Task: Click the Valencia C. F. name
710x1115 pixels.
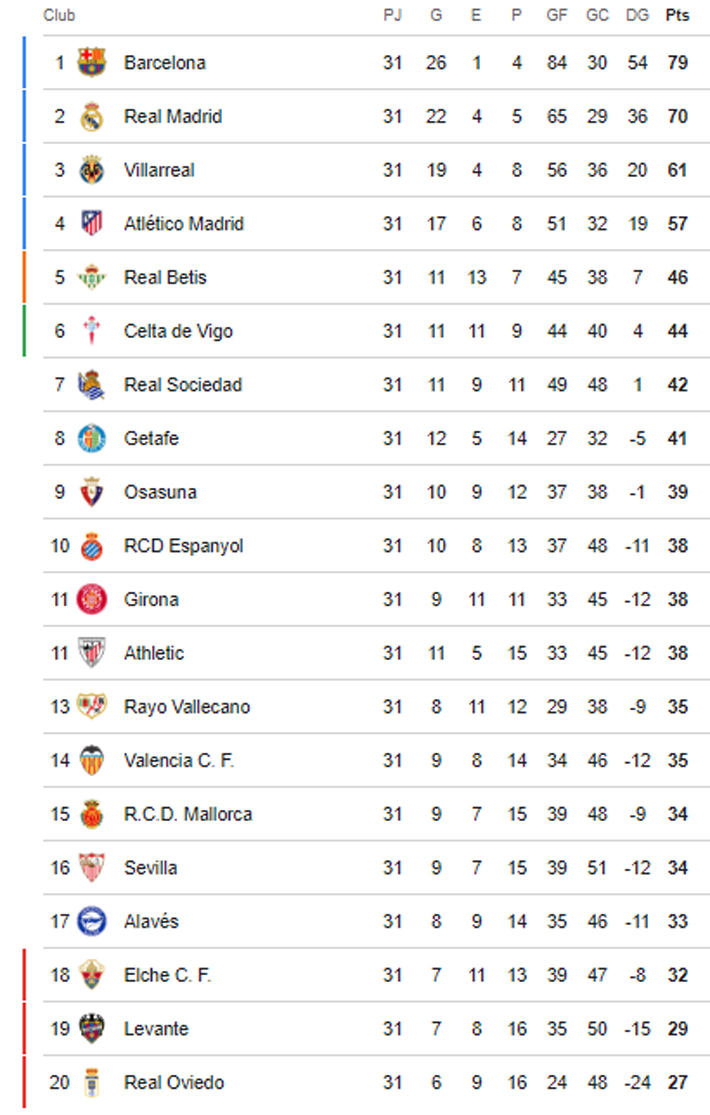Action: point(179,760)
